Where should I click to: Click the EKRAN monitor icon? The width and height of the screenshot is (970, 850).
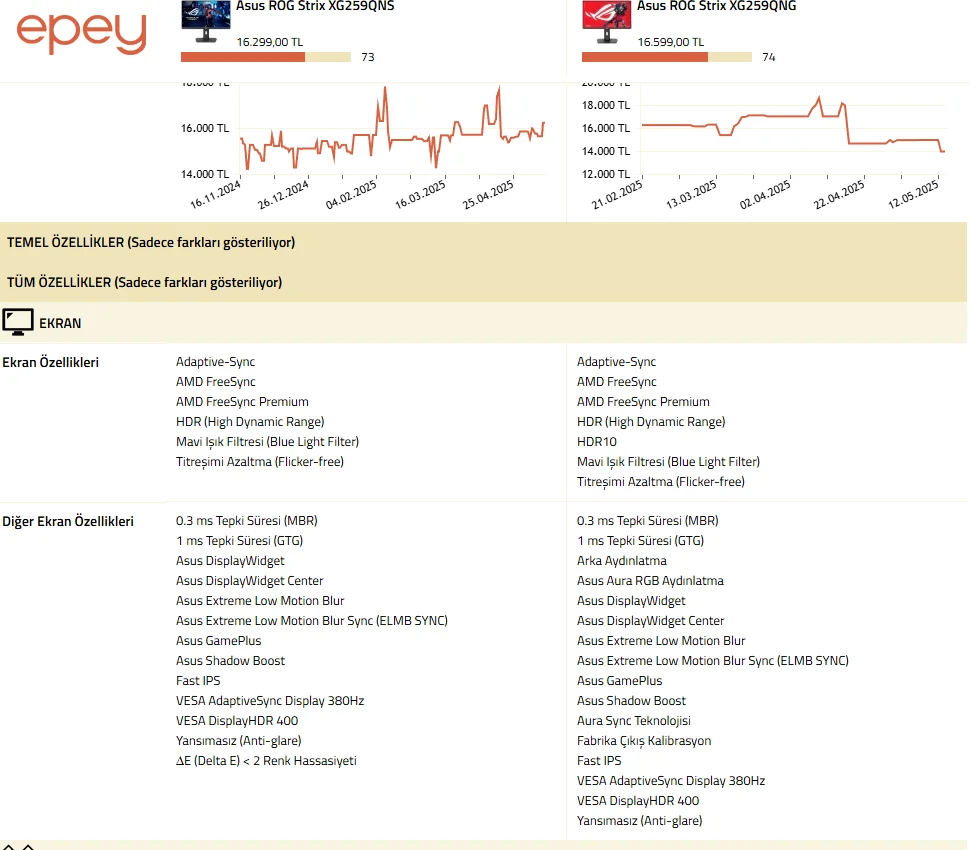18,323
